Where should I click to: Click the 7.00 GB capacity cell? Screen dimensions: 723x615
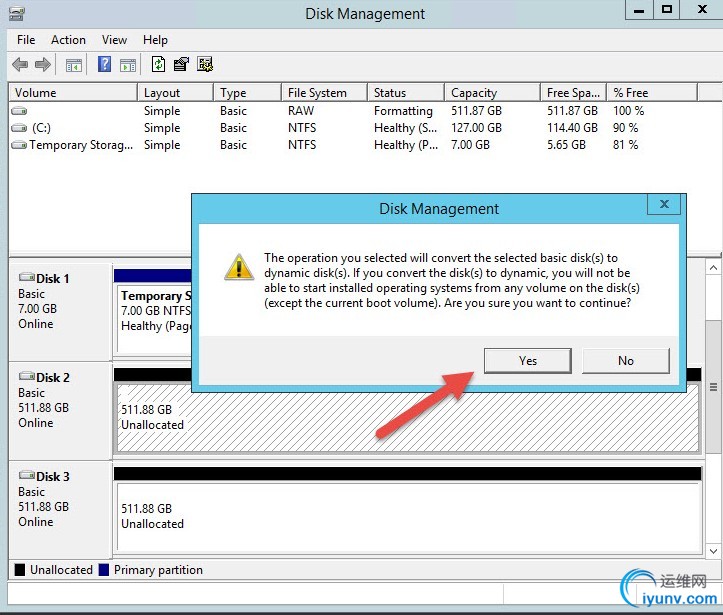tap(470, 145)
